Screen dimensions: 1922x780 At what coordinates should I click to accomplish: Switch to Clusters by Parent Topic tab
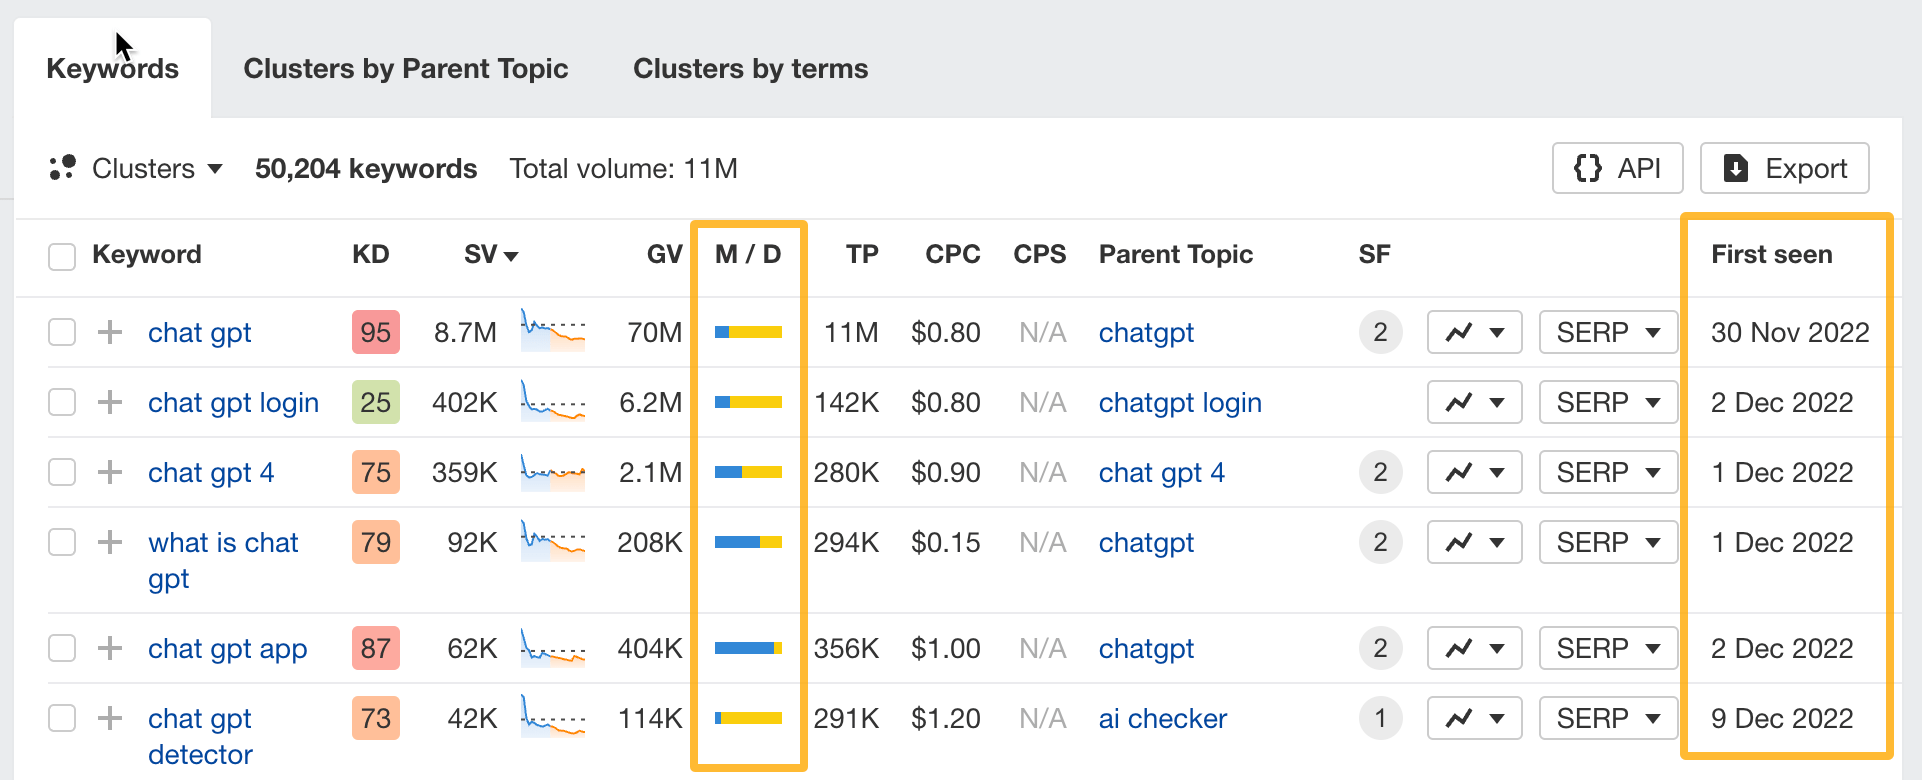tap(406, 68)
